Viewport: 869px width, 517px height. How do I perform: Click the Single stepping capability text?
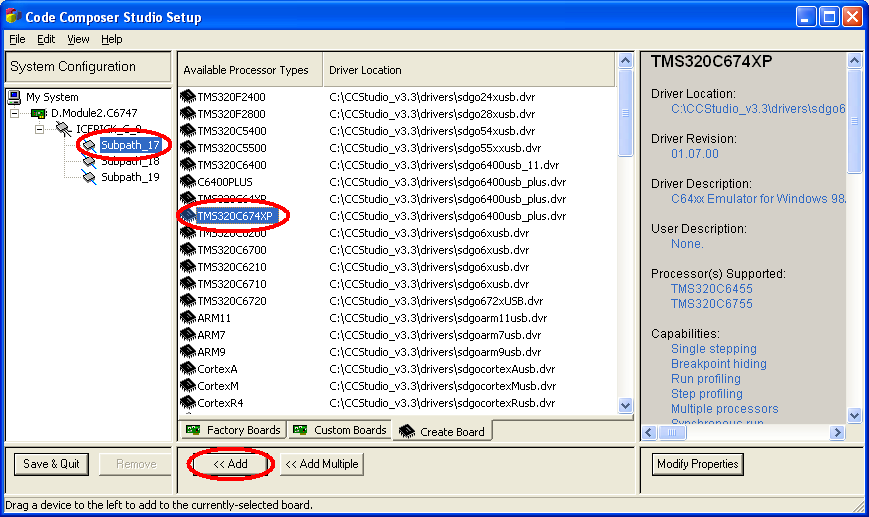713,349
